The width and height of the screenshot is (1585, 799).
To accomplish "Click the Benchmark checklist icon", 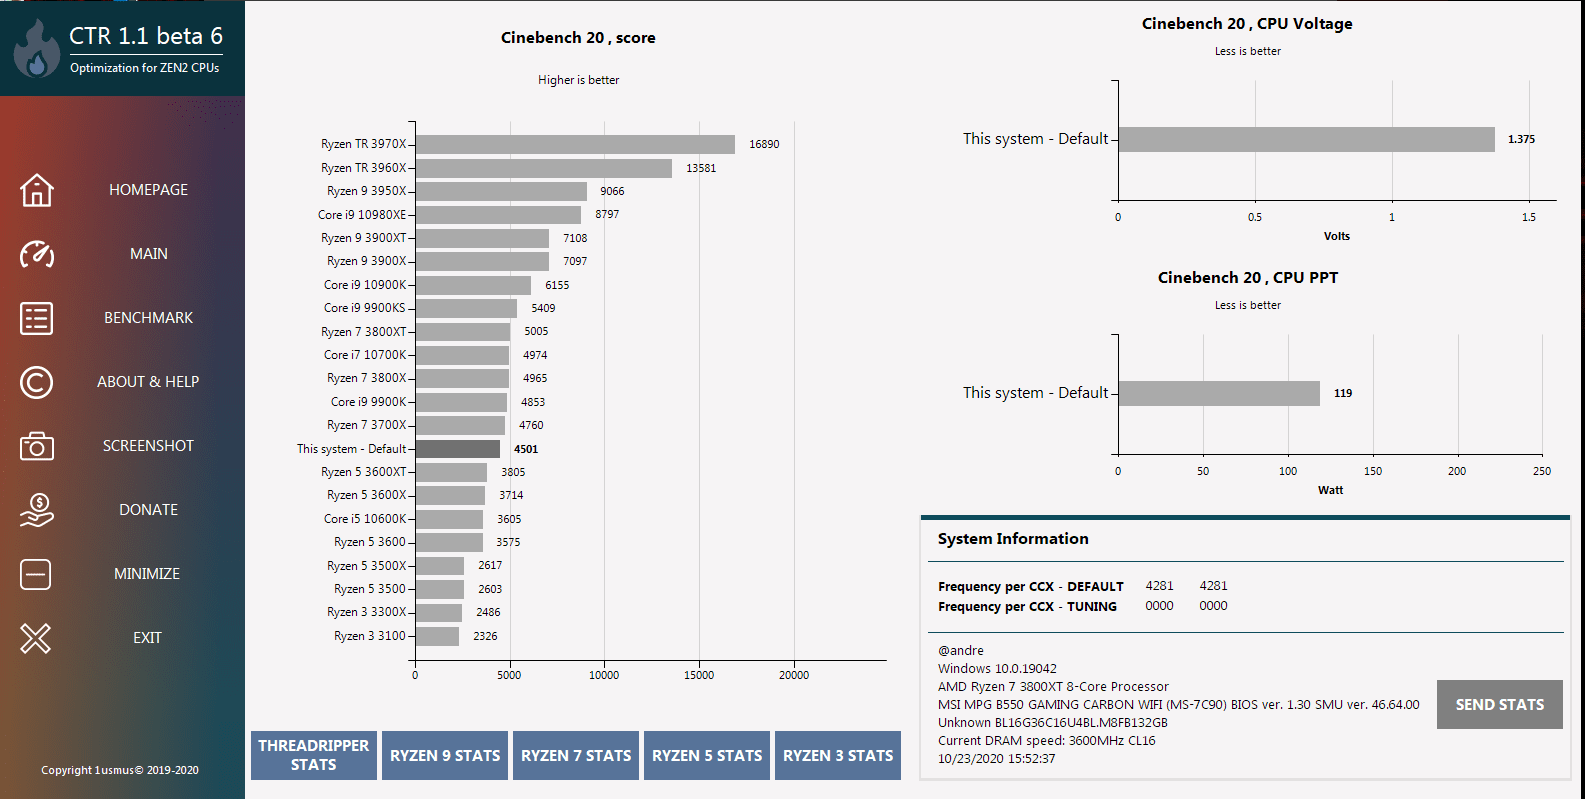I will [x=37, y=318].
